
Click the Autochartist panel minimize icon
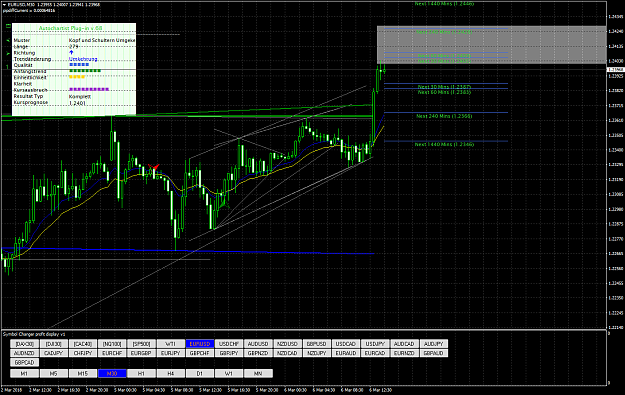click(x=7, y=26)
